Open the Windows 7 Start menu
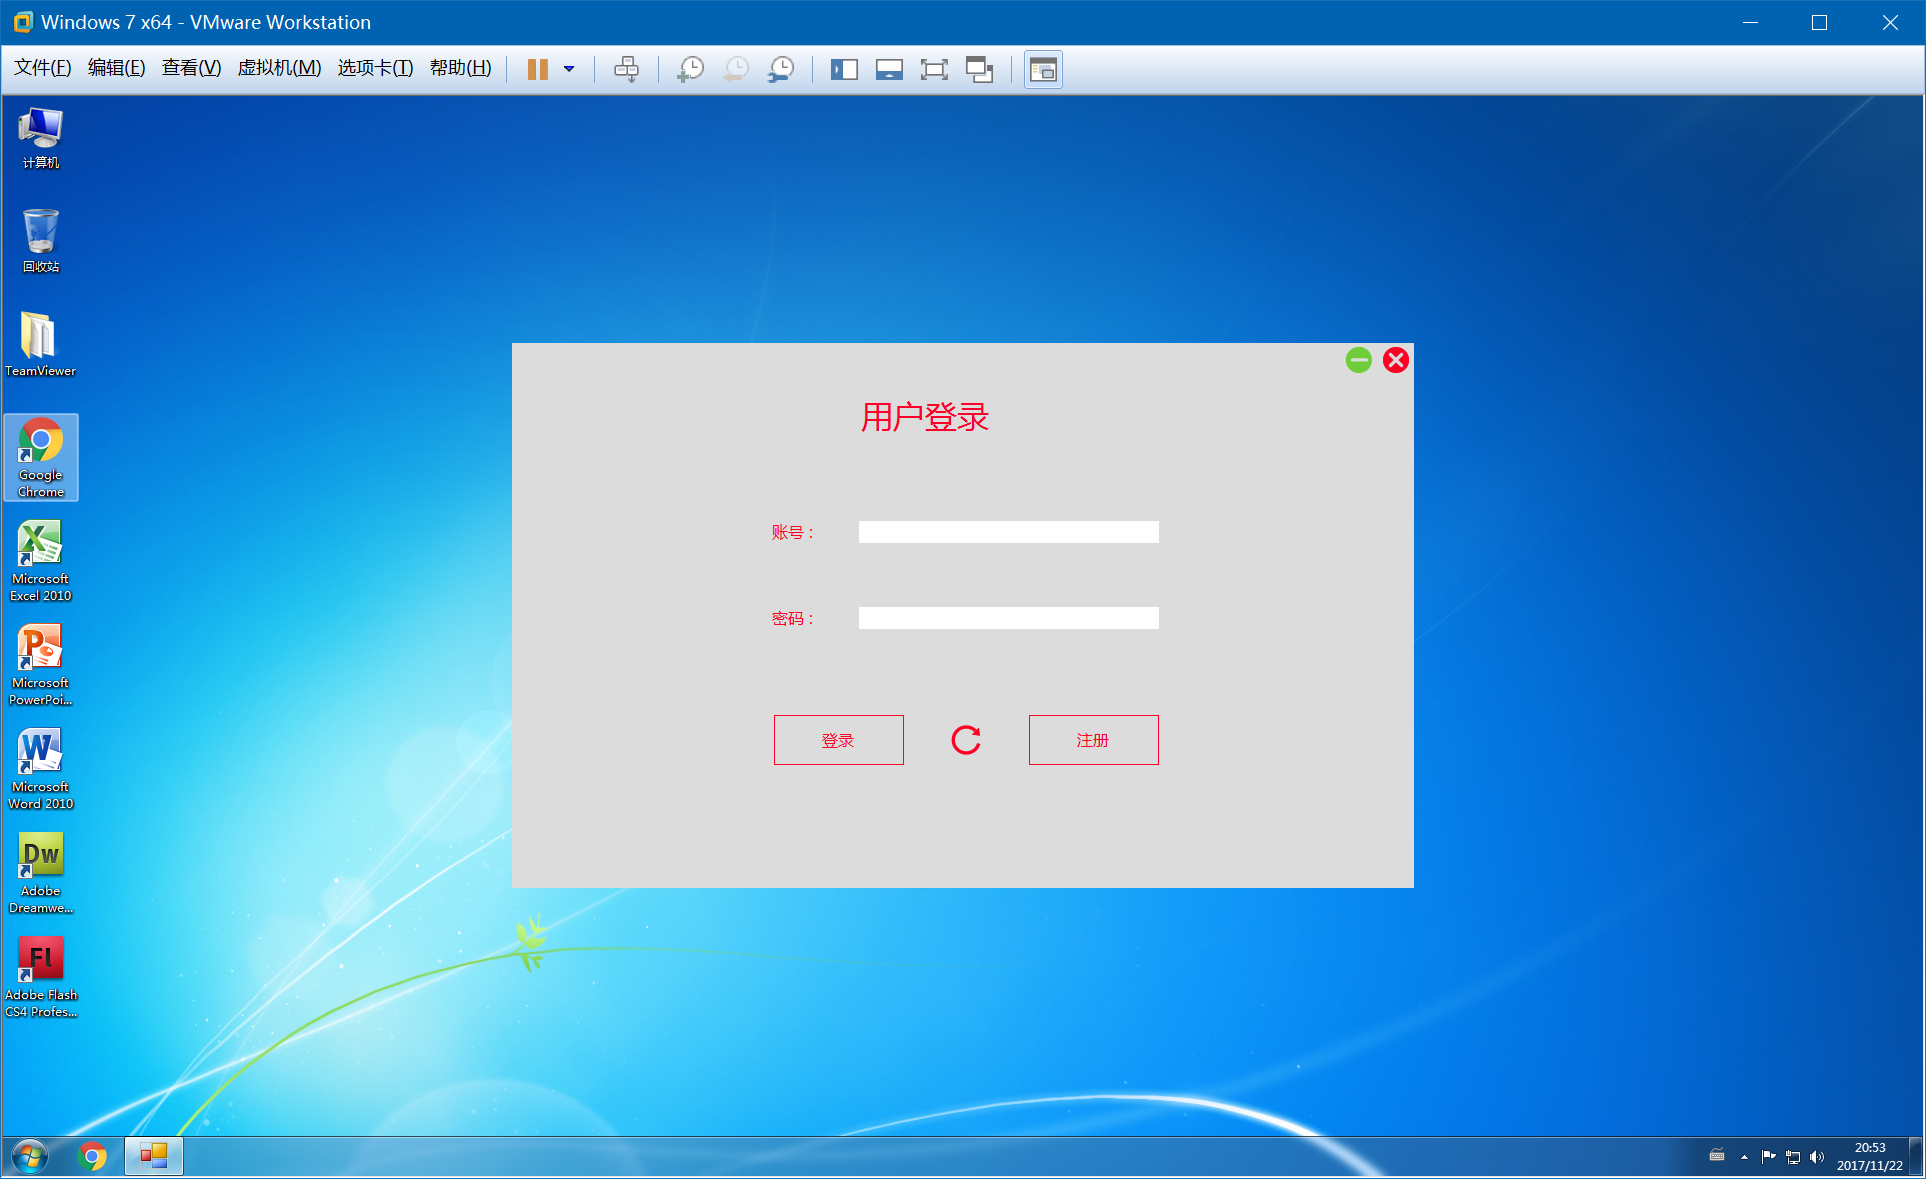1926x1179 pixels. click(29, 1157)
